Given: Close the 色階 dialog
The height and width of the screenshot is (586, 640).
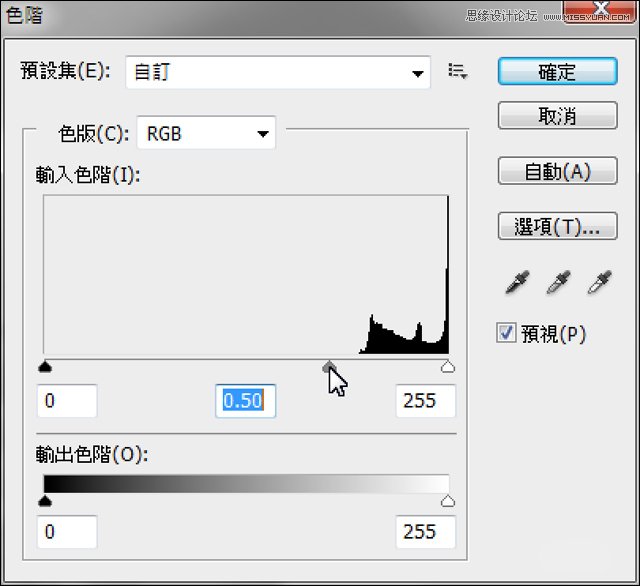Looking at the screenshot, I should pyautogui.click(x=600, y=12).
